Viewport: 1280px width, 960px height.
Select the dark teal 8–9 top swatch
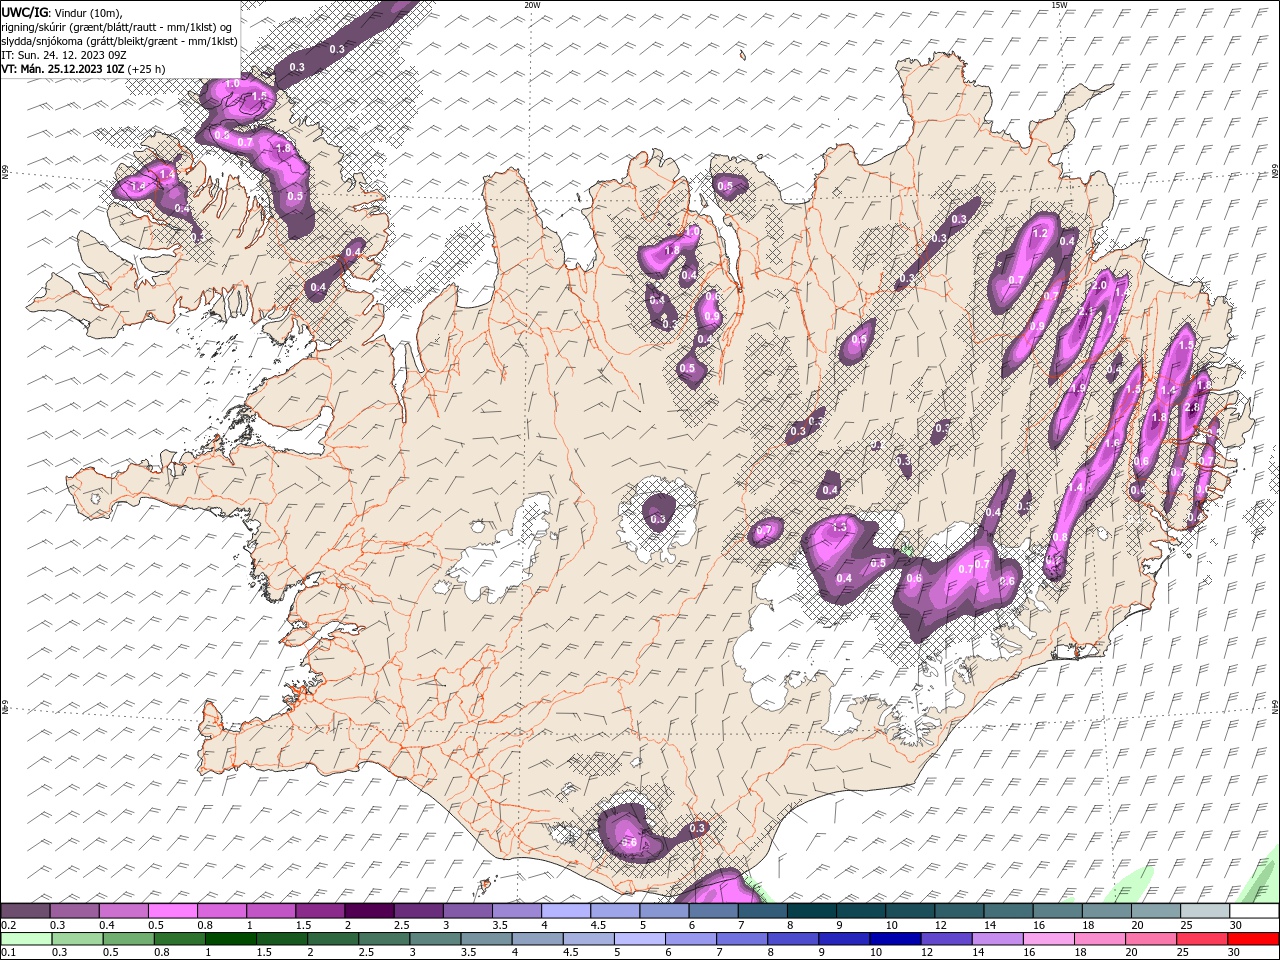(x=811, y=911)
